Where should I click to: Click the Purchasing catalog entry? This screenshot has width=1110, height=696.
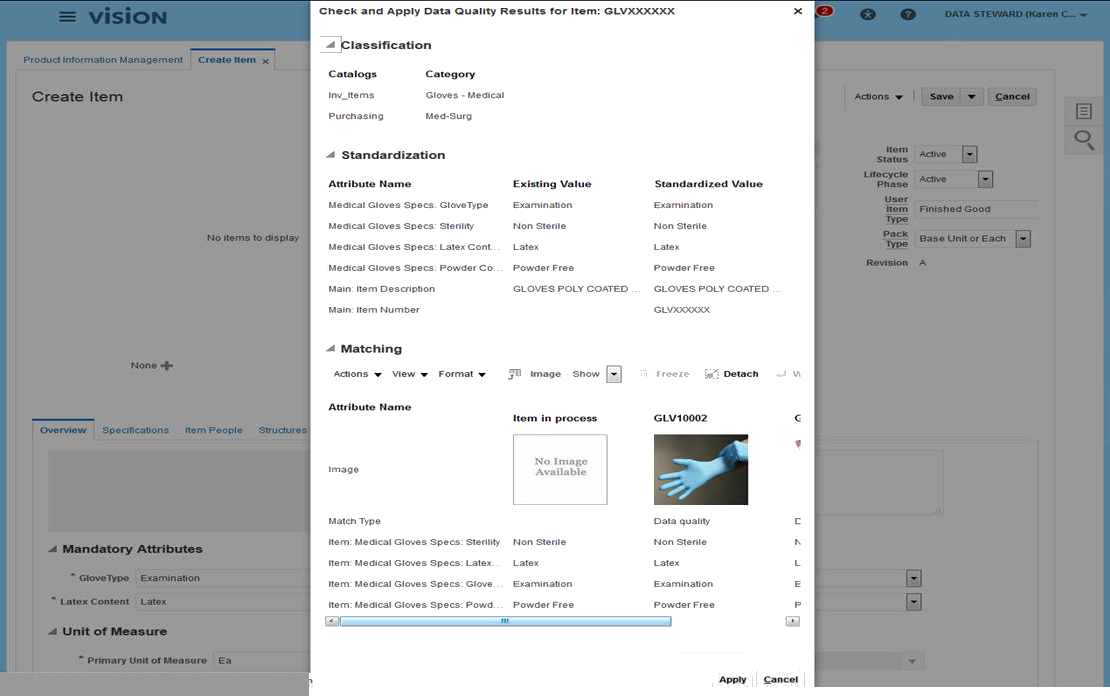click(x=355, y=116)
